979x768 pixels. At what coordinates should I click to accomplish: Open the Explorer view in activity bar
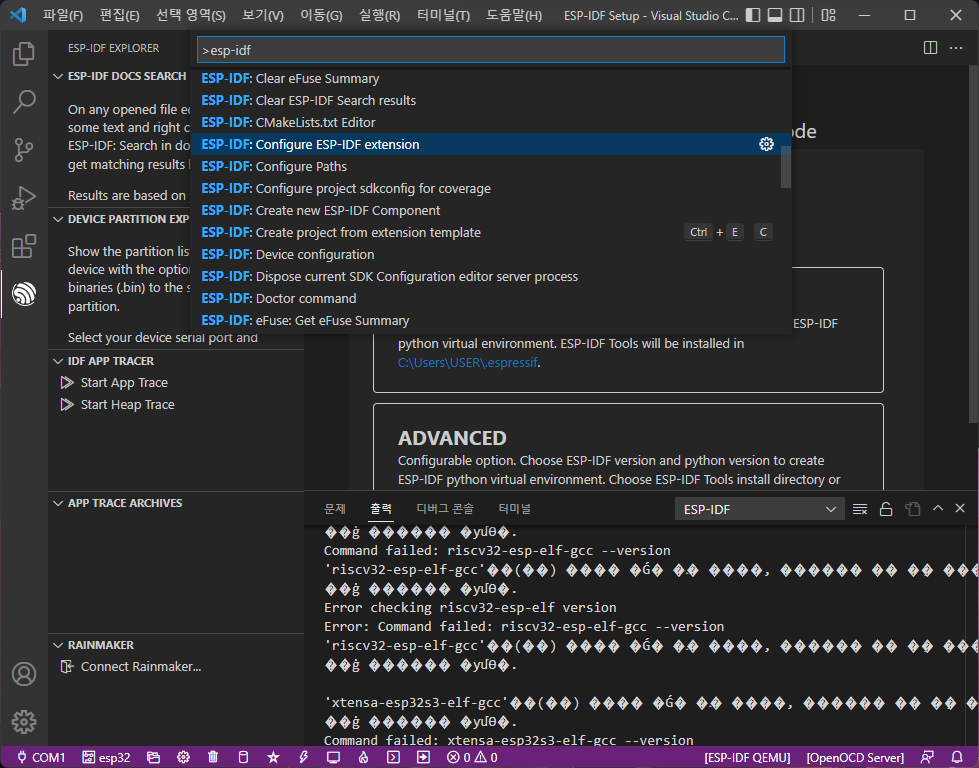point(24,54)
